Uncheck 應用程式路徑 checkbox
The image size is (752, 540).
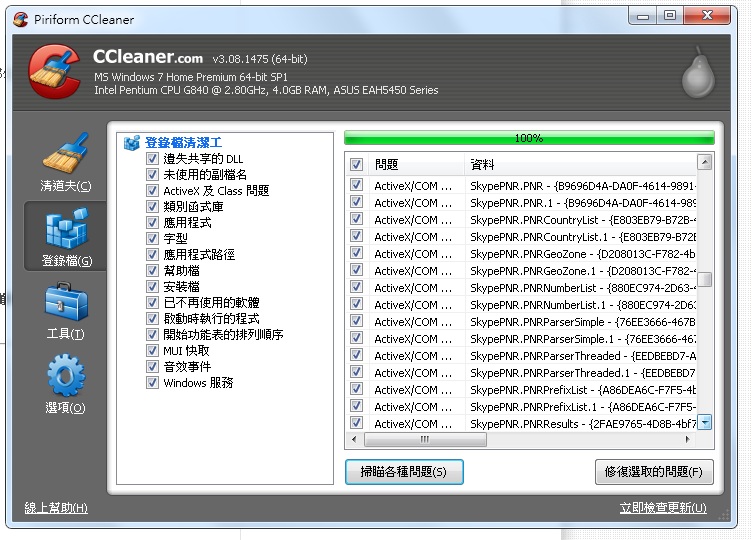152,255
